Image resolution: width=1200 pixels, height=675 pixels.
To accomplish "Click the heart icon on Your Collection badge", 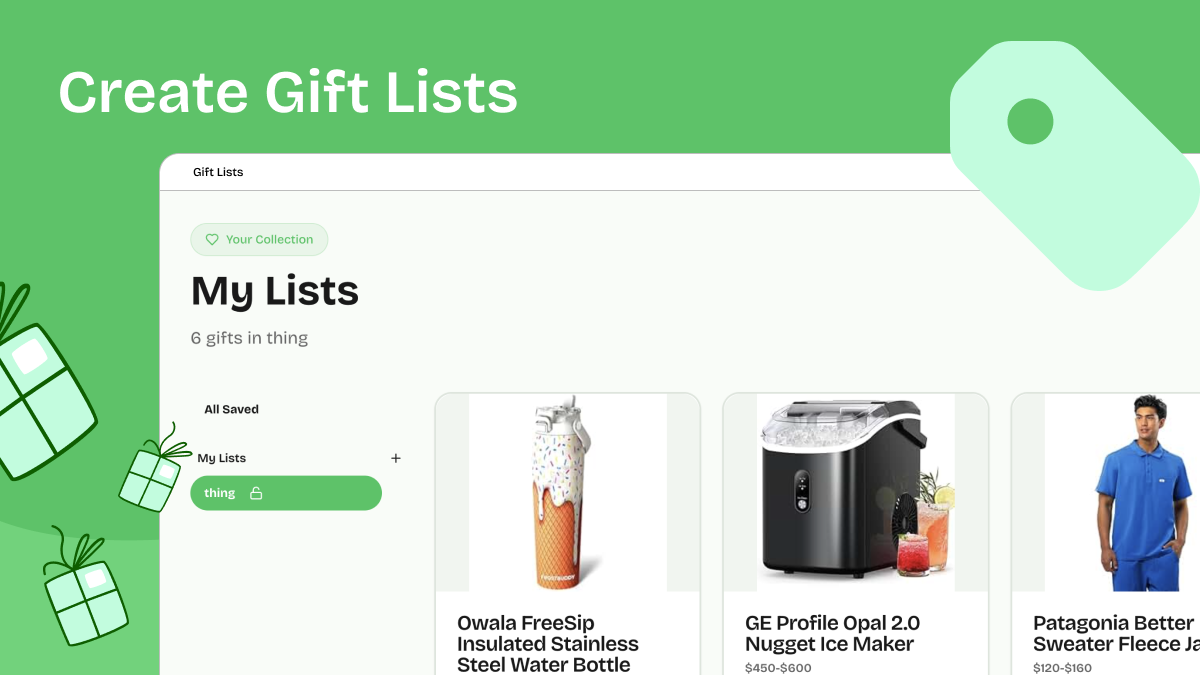I will [x=211, y=239].
